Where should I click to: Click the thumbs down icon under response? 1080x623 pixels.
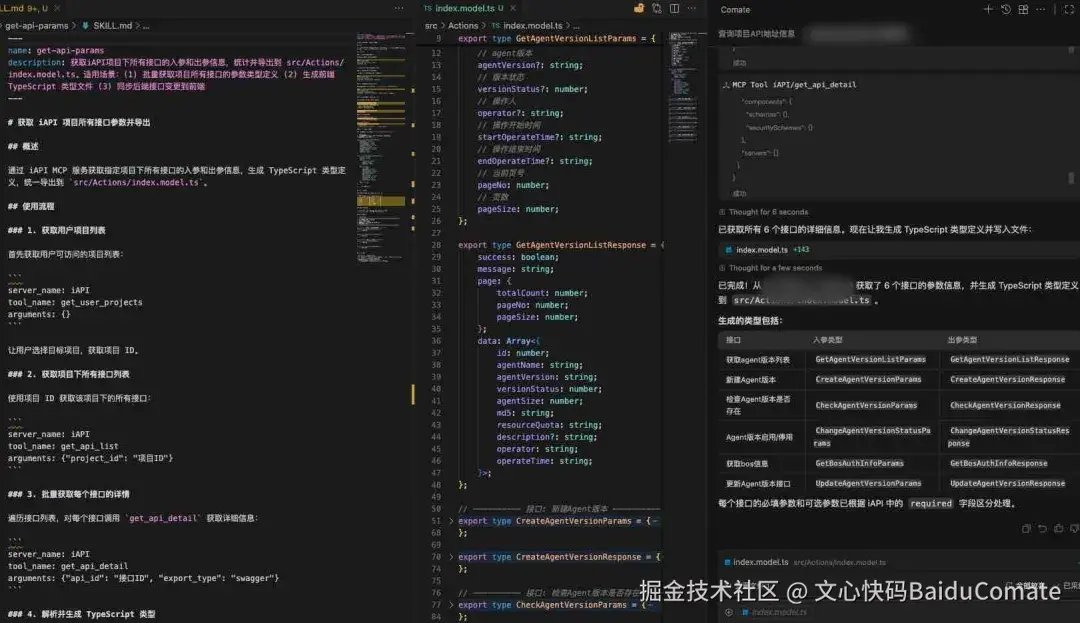[x=1074, y=529]
